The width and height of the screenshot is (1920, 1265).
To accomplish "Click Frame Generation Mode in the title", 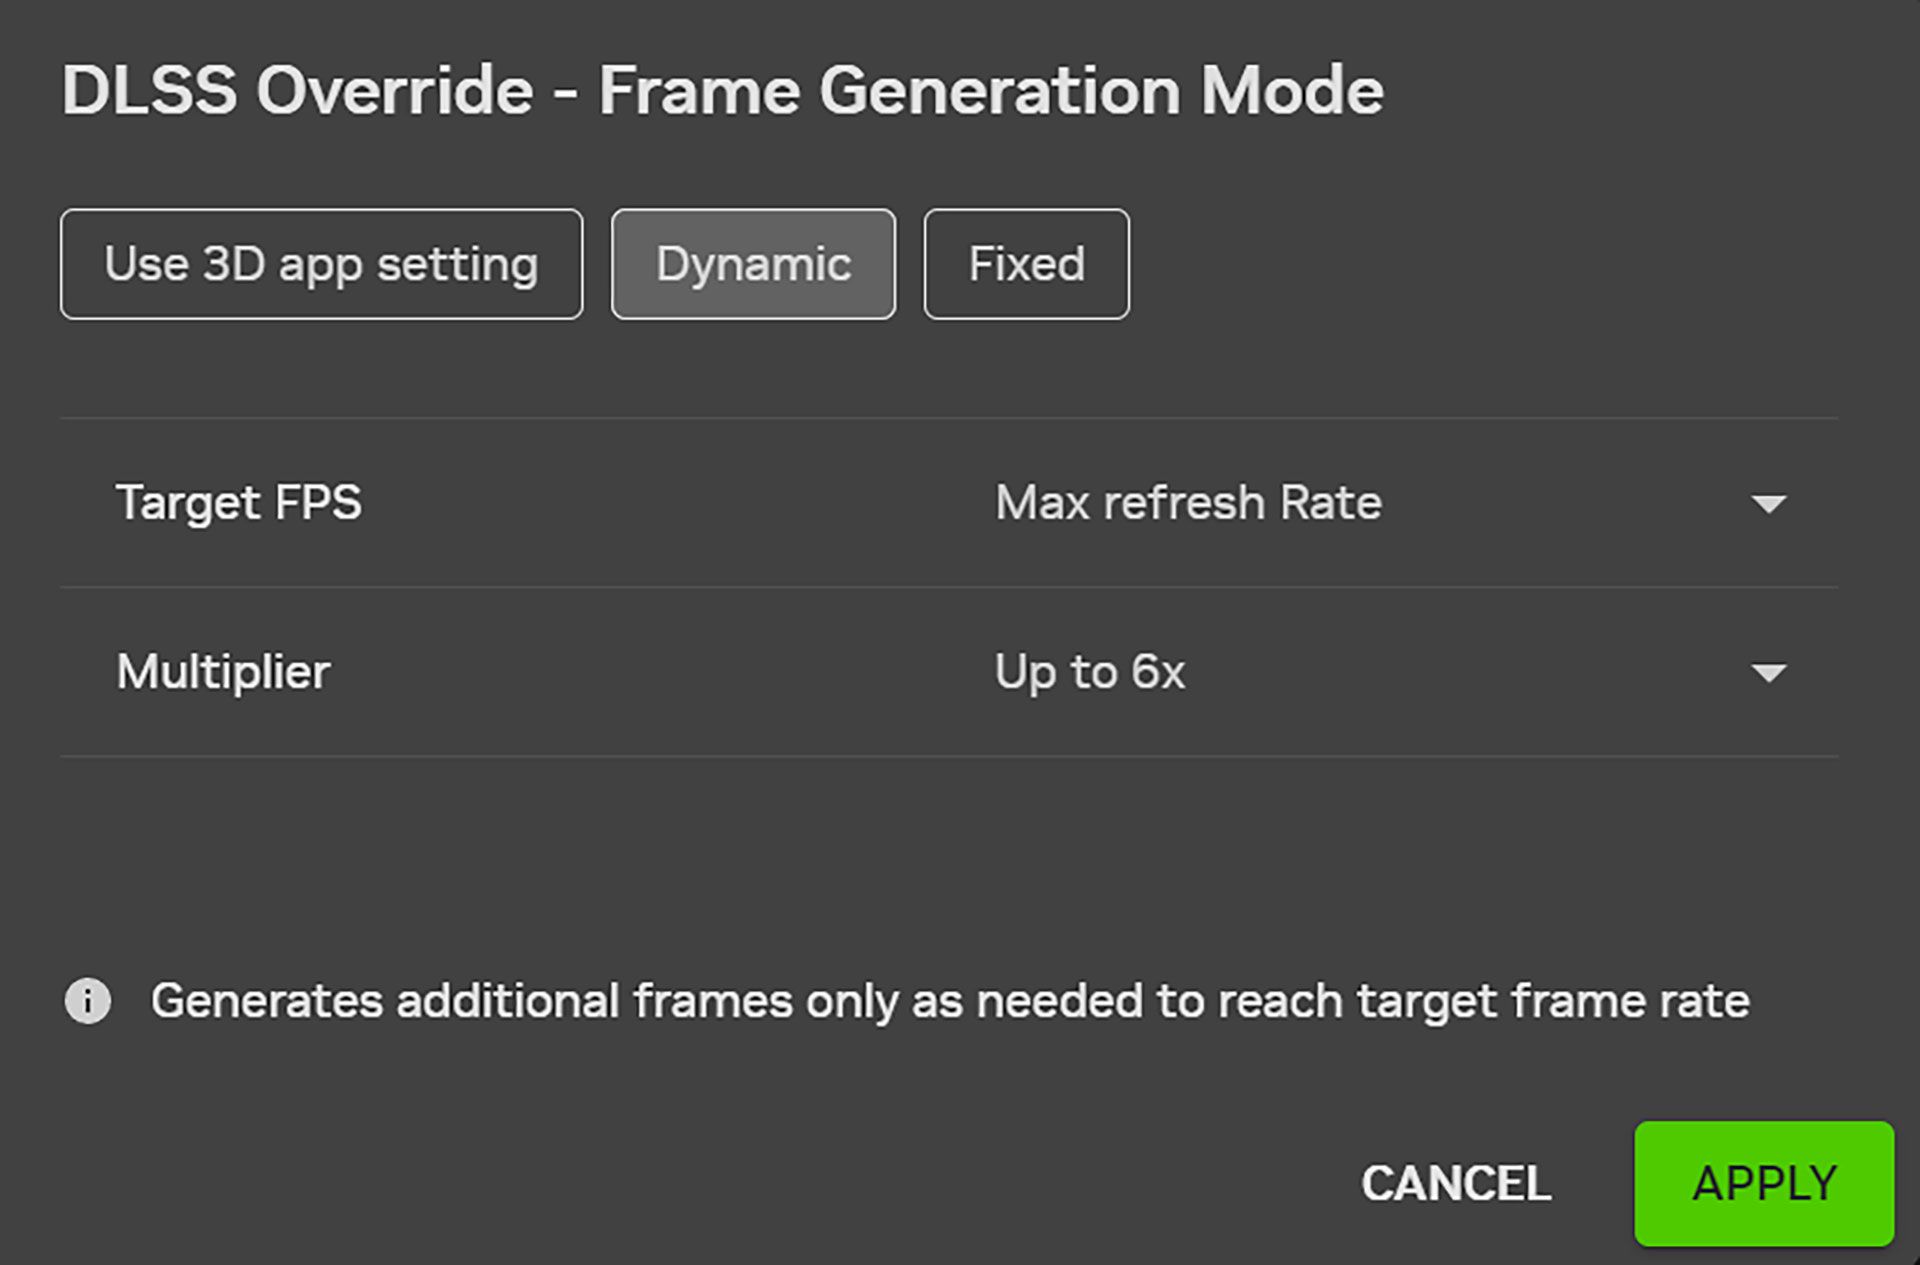I will (990, 91).
